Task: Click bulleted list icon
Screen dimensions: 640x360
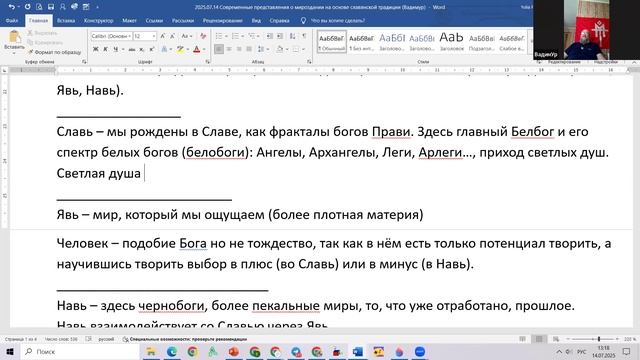Action: pyautogui.click(x=219, y=36)
